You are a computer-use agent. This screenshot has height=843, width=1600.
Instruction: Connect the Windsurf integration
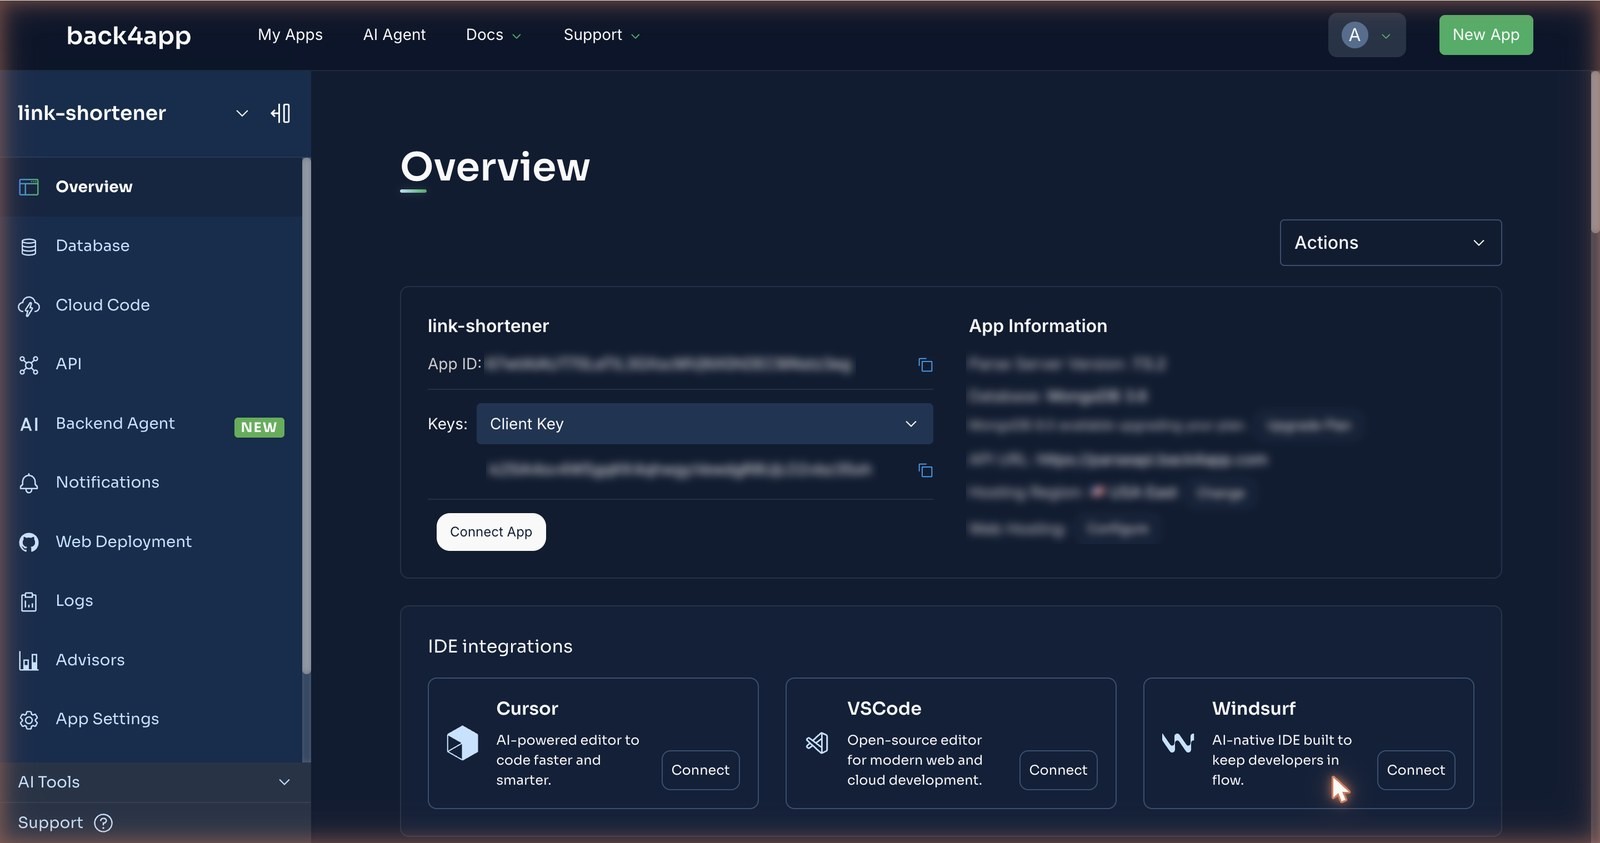click(x=1416, y=770)
